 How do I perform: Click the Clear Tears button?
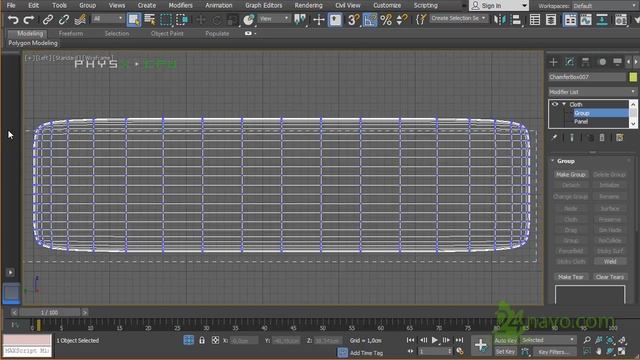coord(610,277)
